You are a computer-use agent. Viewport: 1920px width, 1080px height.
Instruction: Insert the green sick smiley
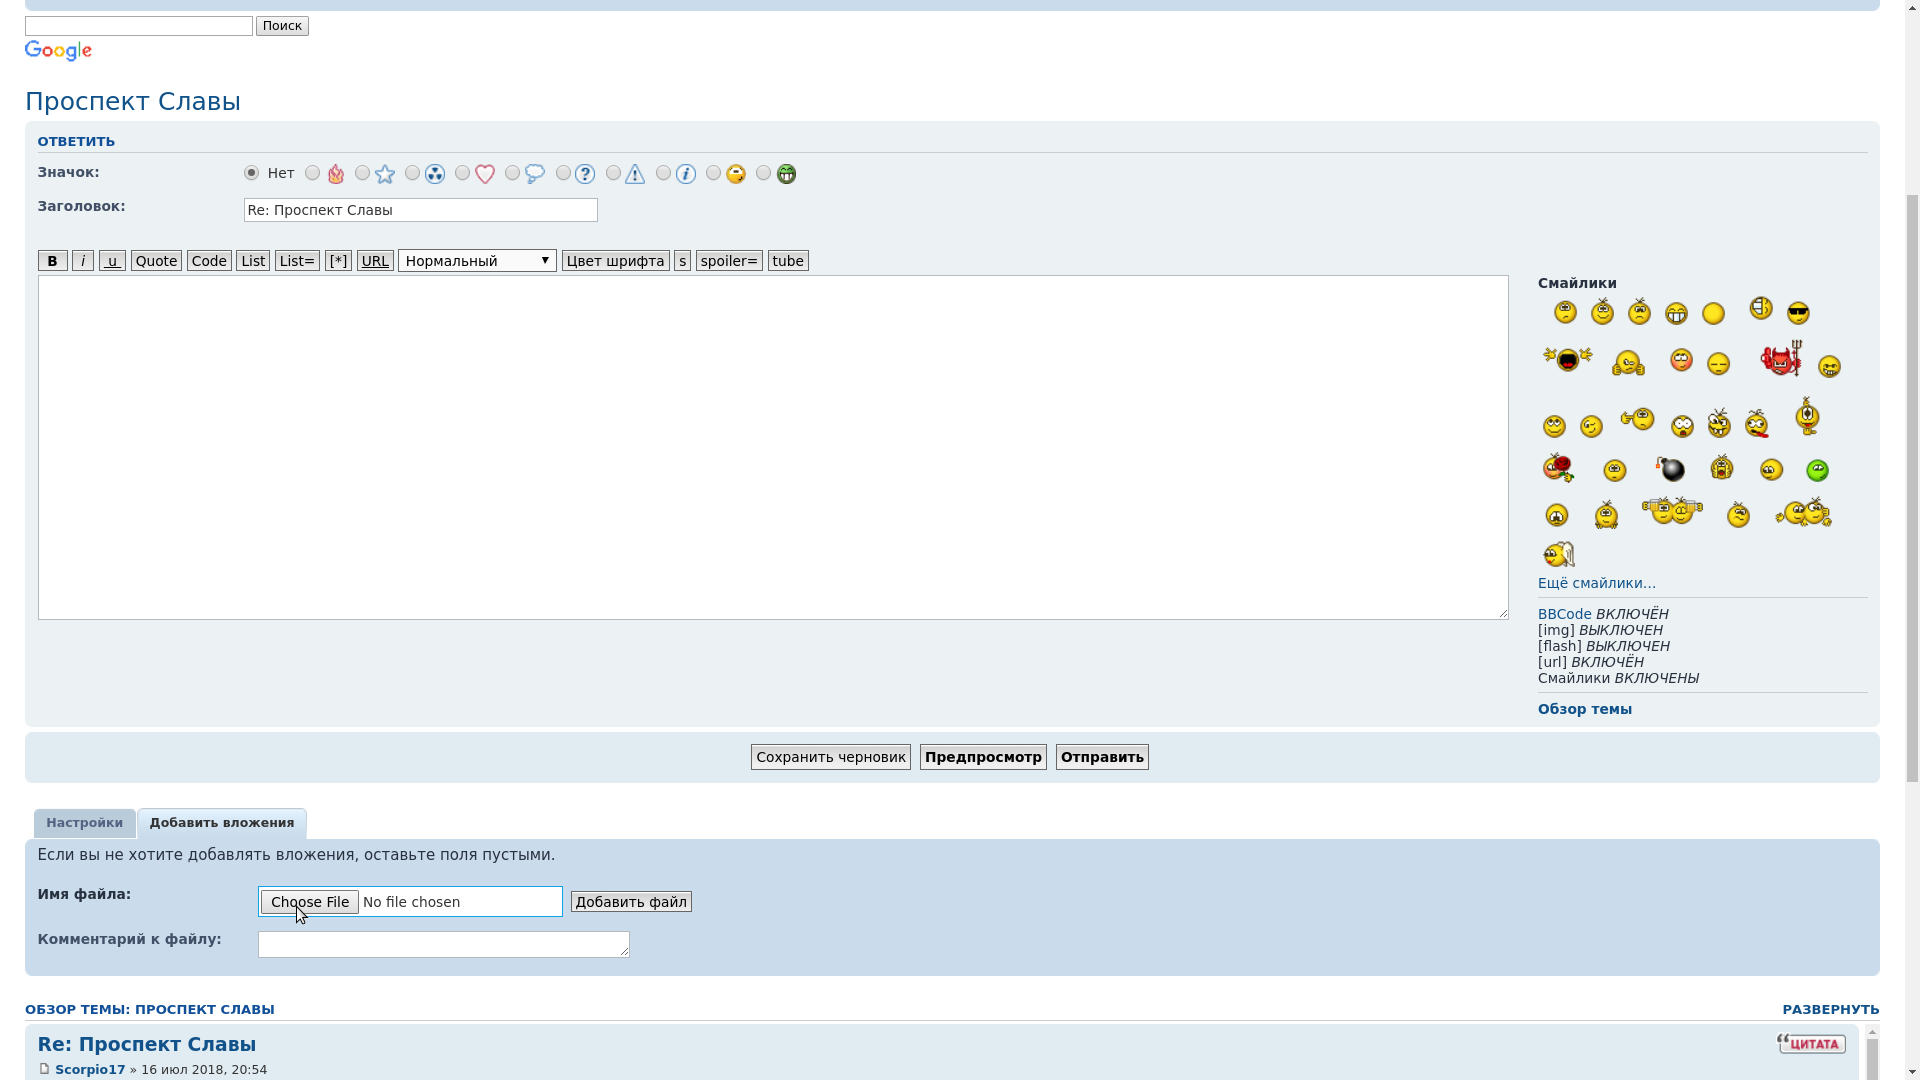(1817, 470)
